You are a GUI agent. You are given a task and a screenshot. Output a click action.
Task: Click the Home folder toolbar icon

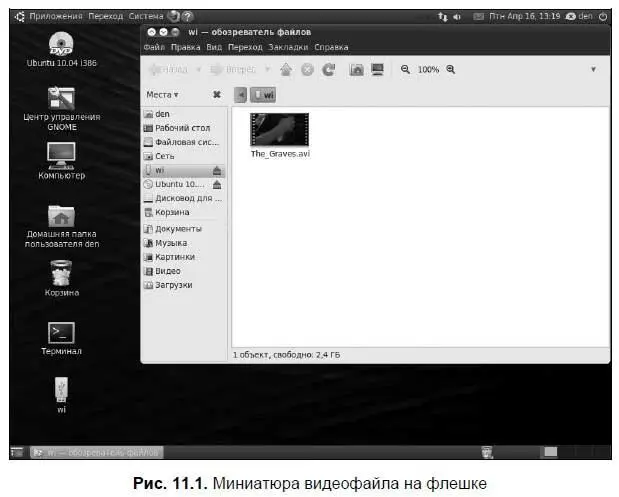(356, 70)
